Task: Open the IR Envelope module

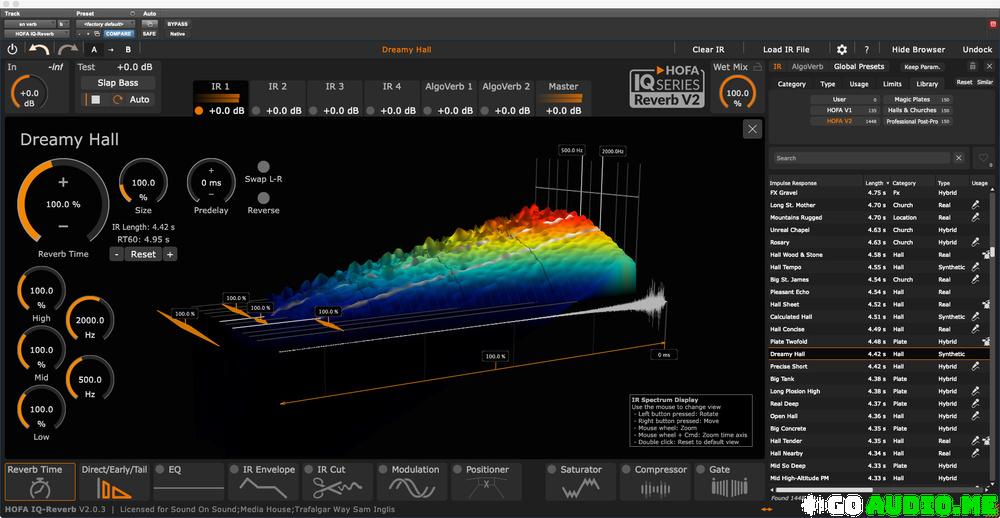Action: point(263,482)
